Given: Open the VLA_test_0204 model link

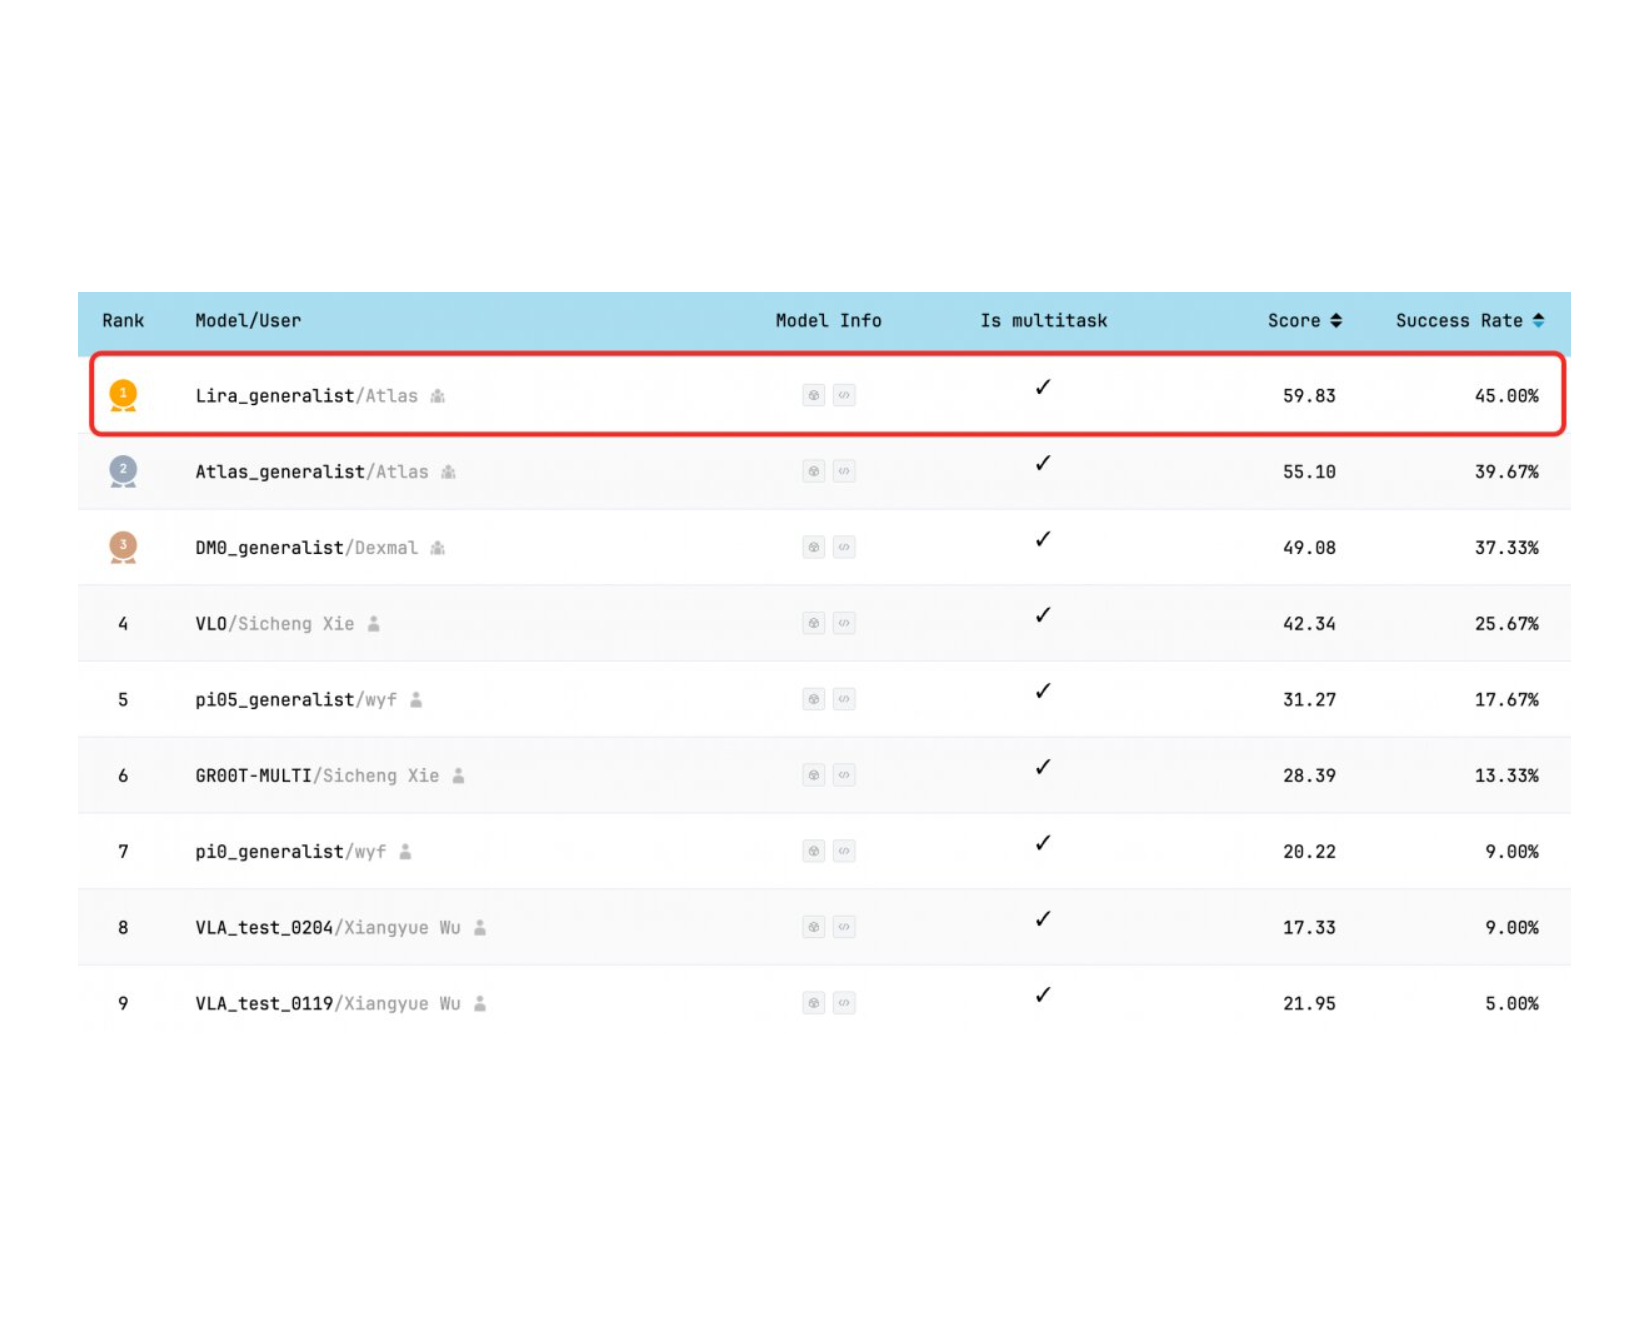Looking at the screenshot, I should (x=264, y=928).
